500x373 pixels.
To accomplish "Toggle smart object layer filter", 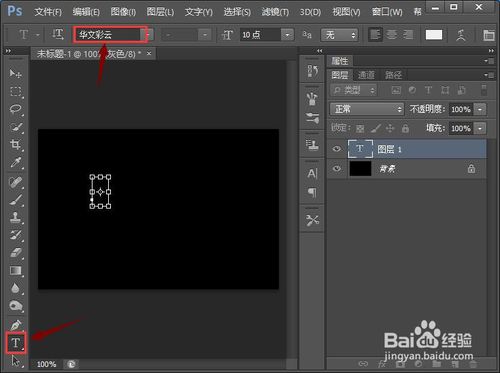I will click(462, 90).
